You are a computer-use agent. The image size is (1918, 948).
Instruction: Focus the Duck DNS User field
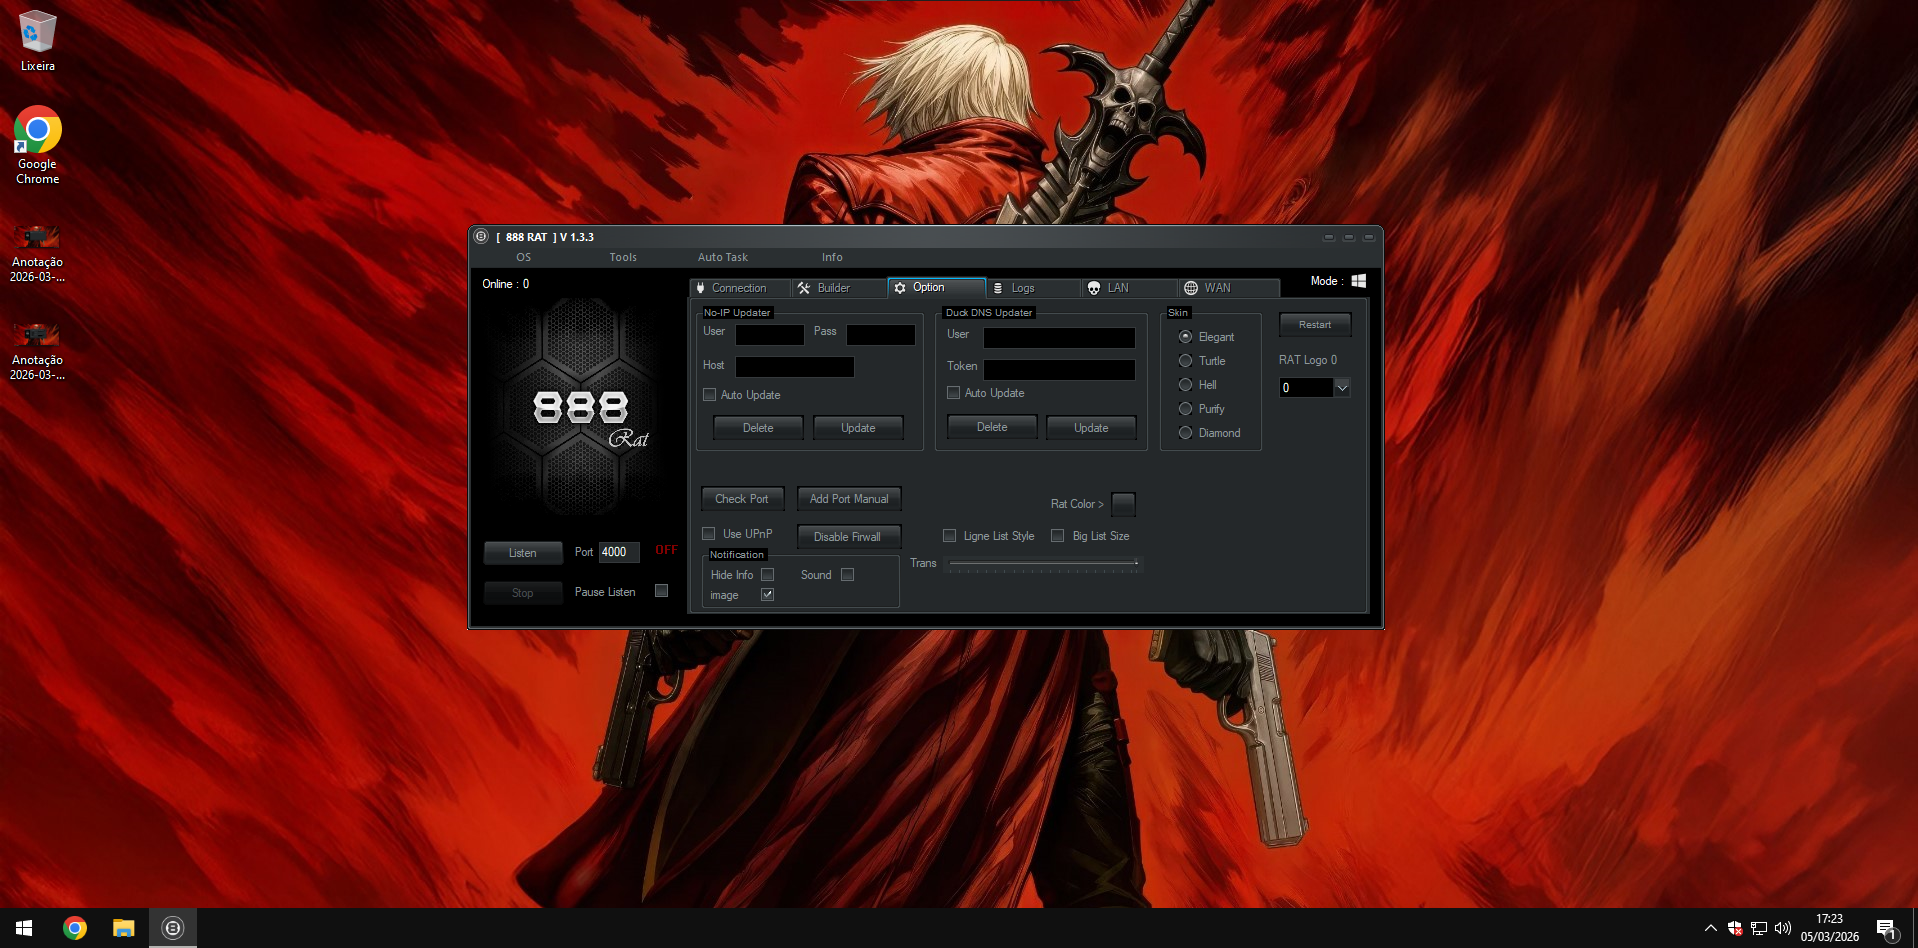[x=1059, y=338]
